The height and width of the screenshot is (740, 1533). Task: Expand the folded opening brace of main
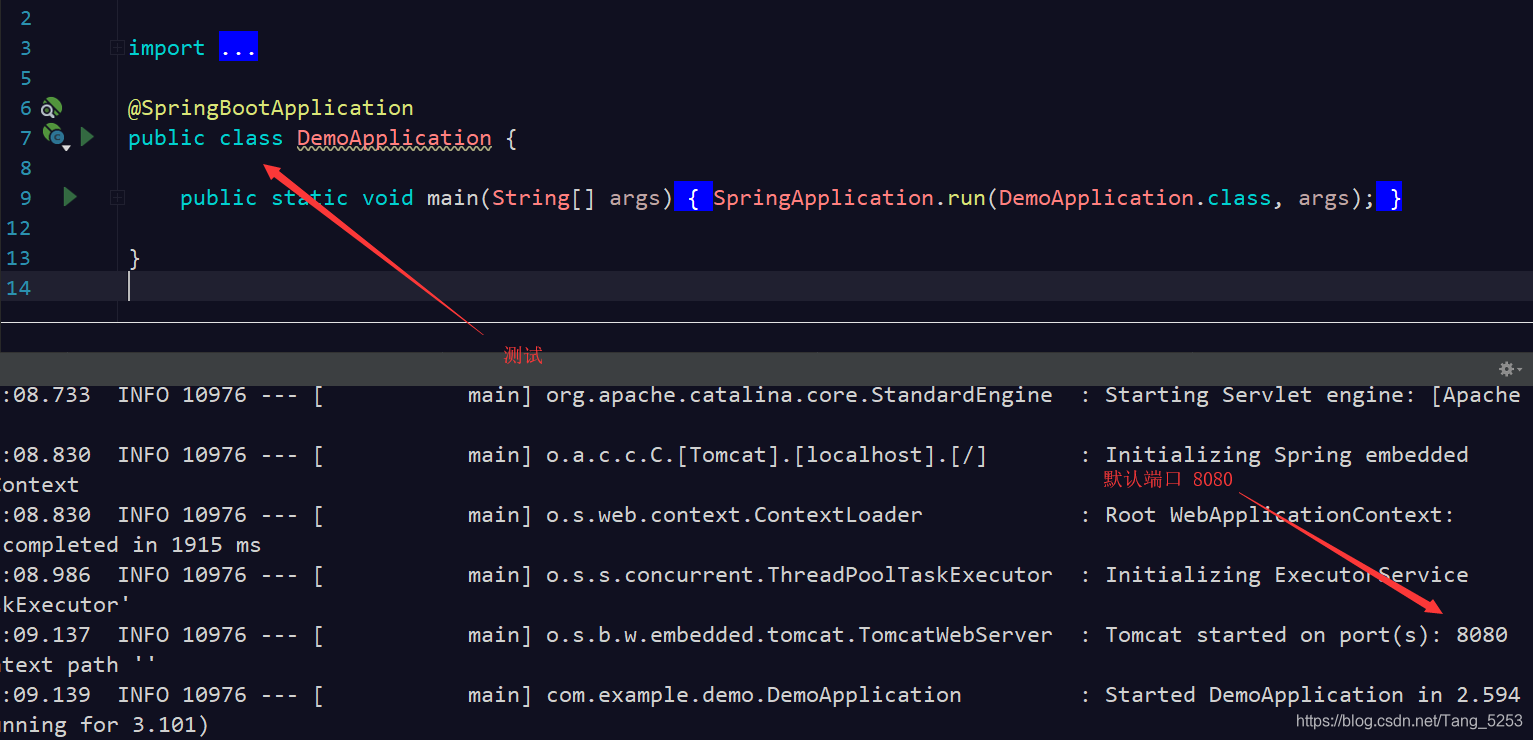pyautogui.click(x=693, y=198)
